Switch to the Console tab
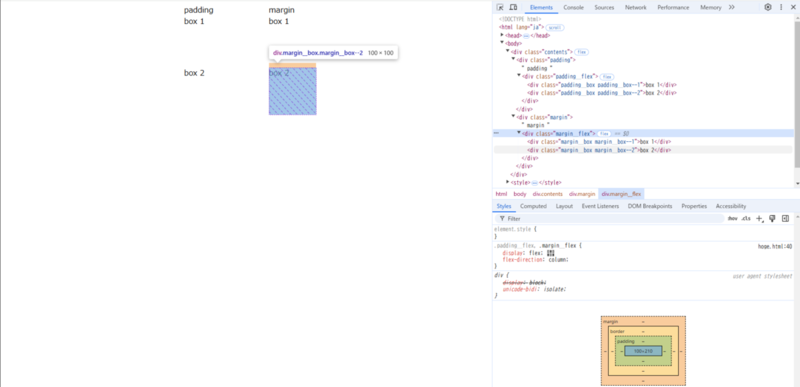Image resolution: width=800 pixels, height=387 pixels. [573, 7]
